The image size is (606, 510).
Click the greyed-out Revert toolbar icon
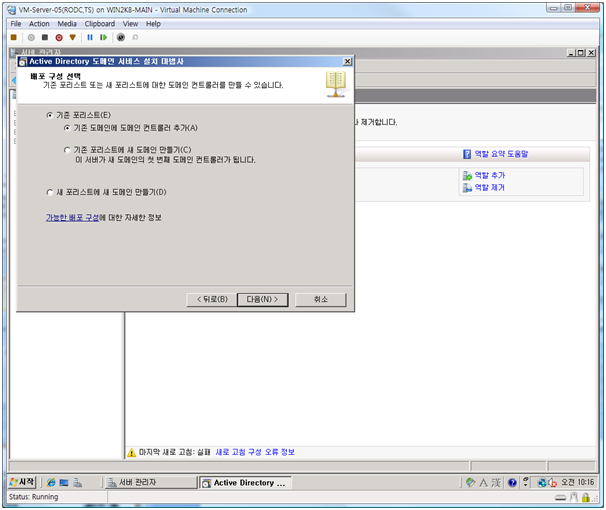pos(135,37)
